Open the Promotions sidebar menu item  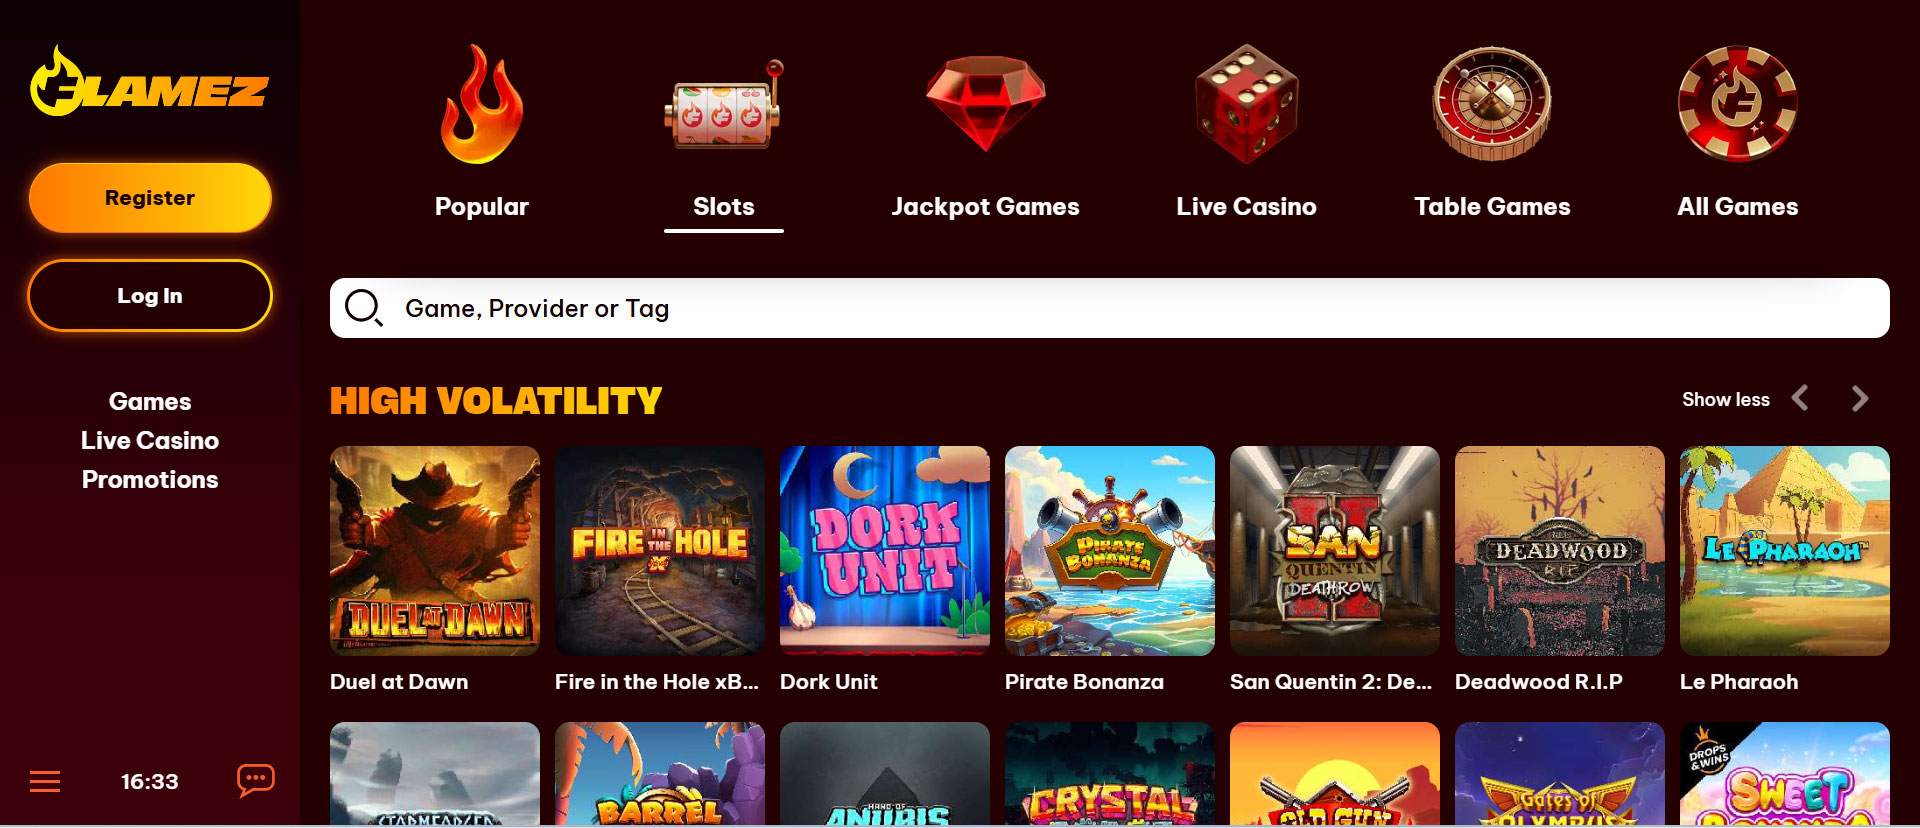[150, 480]
